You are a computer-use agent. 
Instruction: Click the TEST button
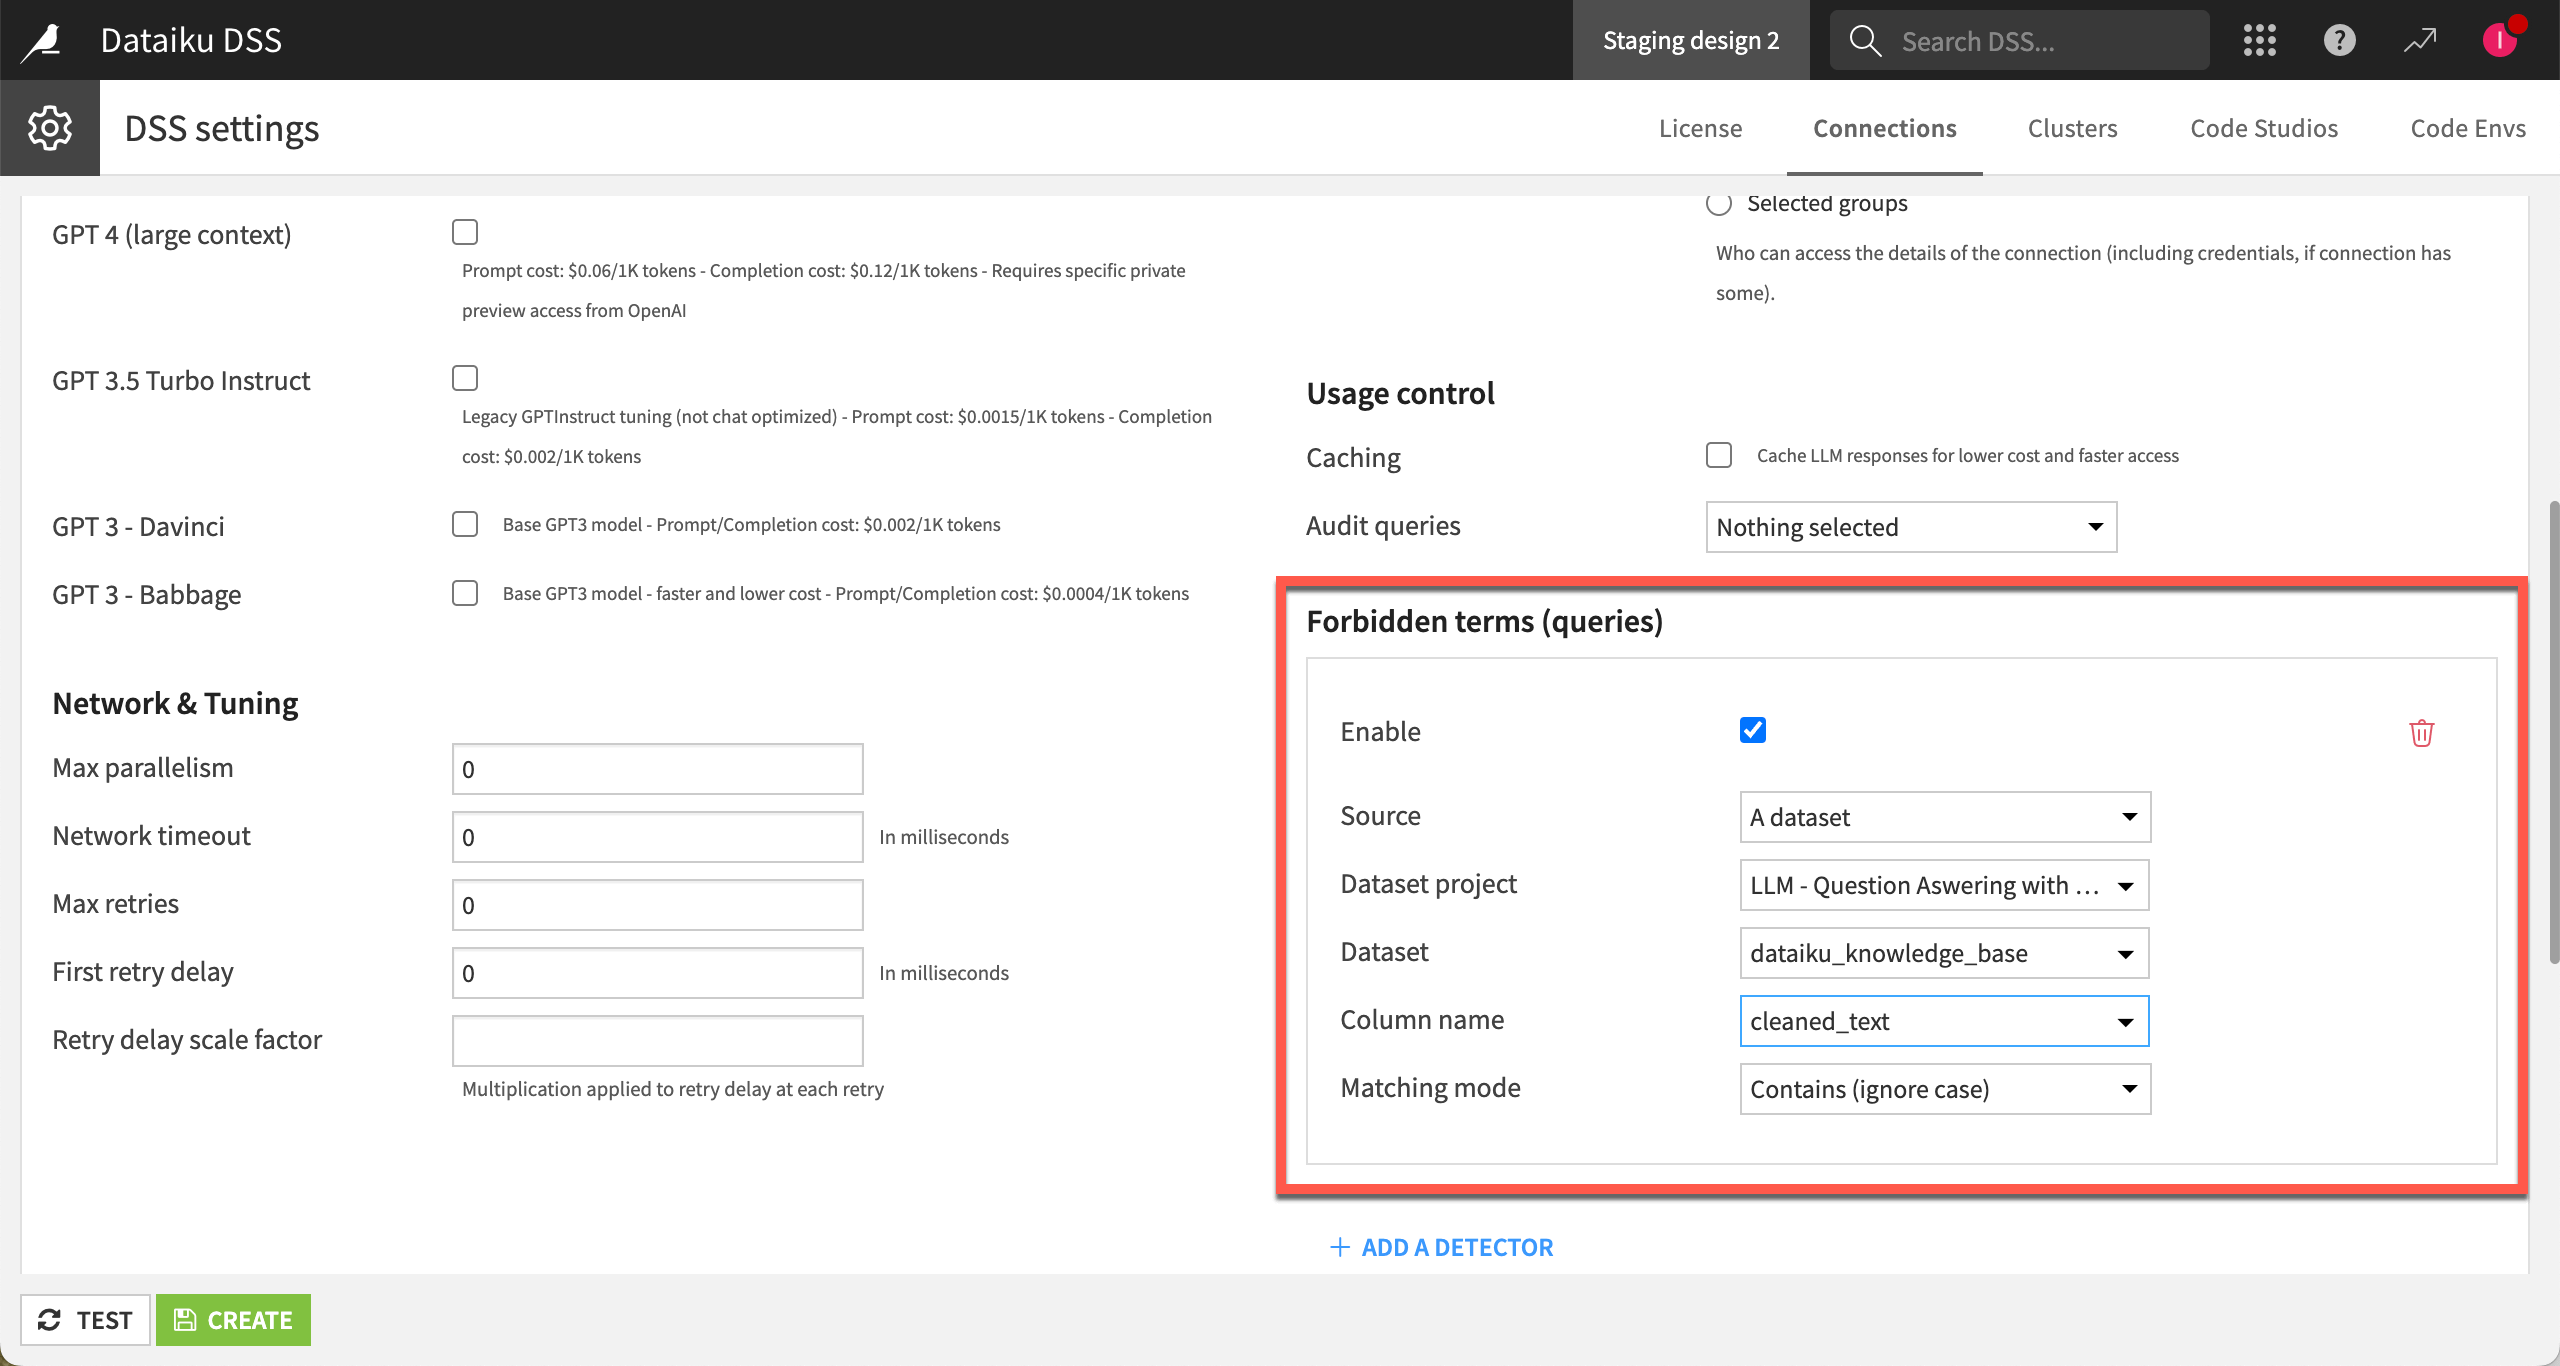pos(85,1320)
